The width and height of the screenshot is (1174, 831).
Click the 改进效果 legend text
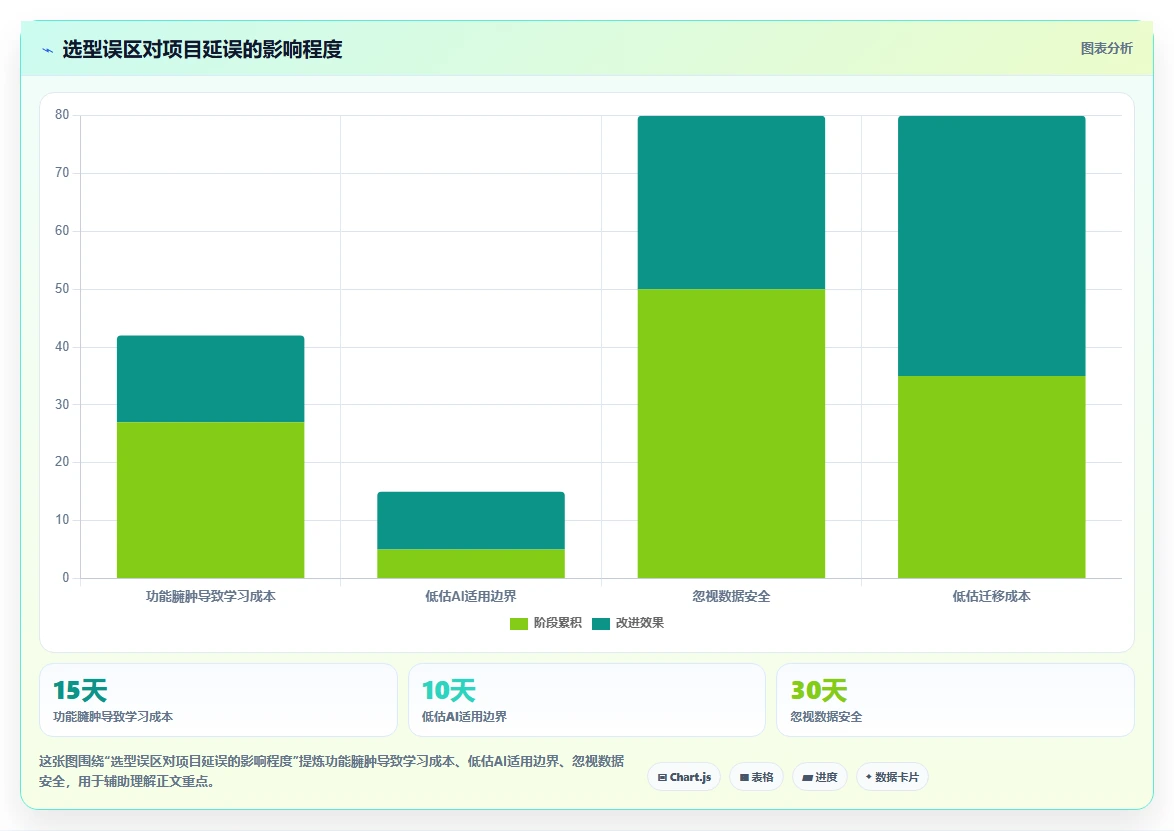(x=639, y=623)
